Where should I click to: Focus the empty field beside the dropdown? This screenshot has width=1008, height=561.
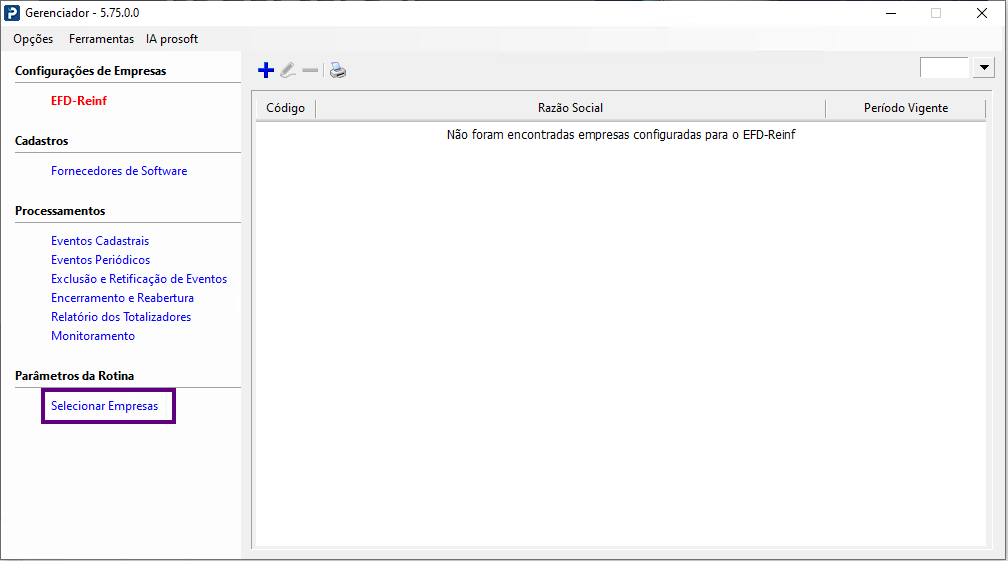944,67
